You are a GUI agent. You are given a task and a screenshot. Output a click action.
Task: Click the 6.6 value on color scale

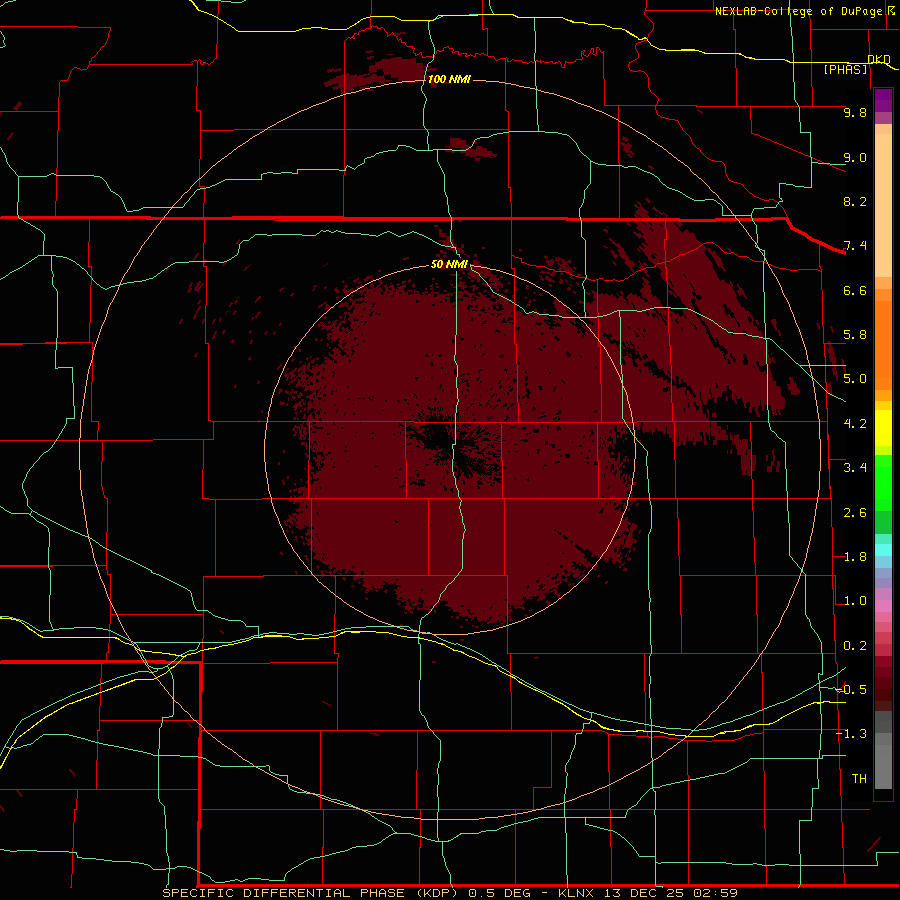coord(855,290)
